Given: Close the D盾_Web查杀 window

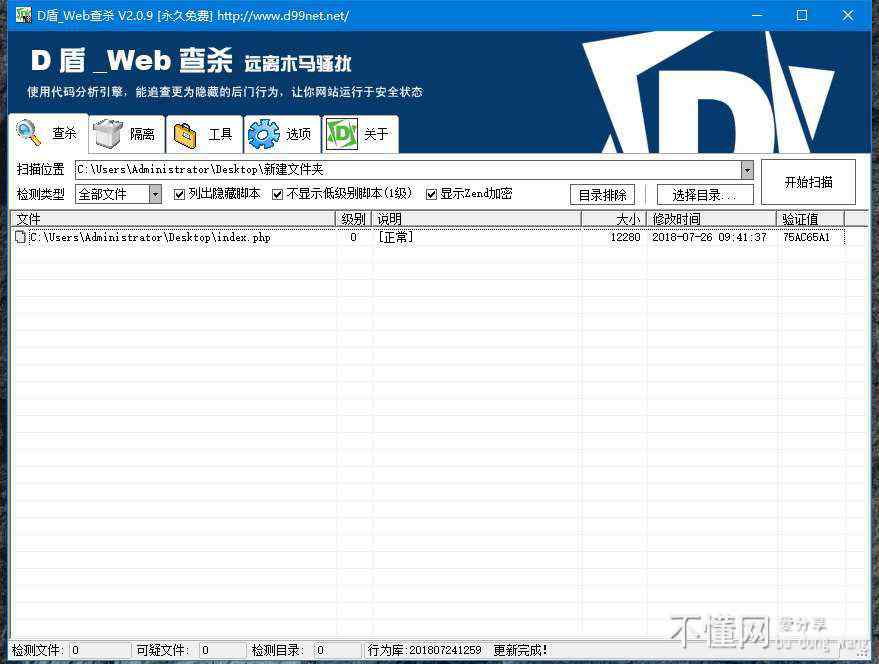Looking at the screenshot, I should click(848, 15).
